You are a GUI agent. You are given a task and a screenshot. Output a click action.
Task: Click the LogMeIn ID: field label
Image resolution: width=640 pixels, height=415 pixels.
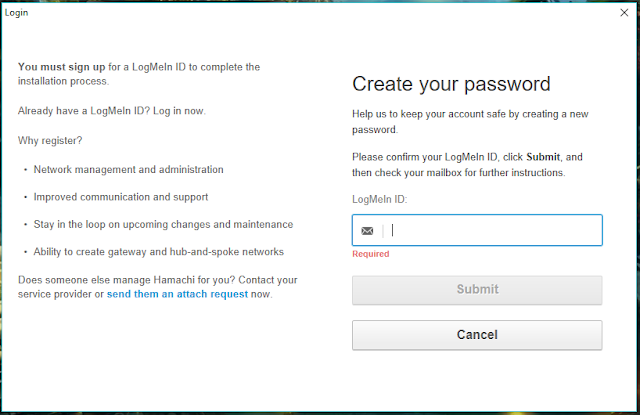click(380, 200)
